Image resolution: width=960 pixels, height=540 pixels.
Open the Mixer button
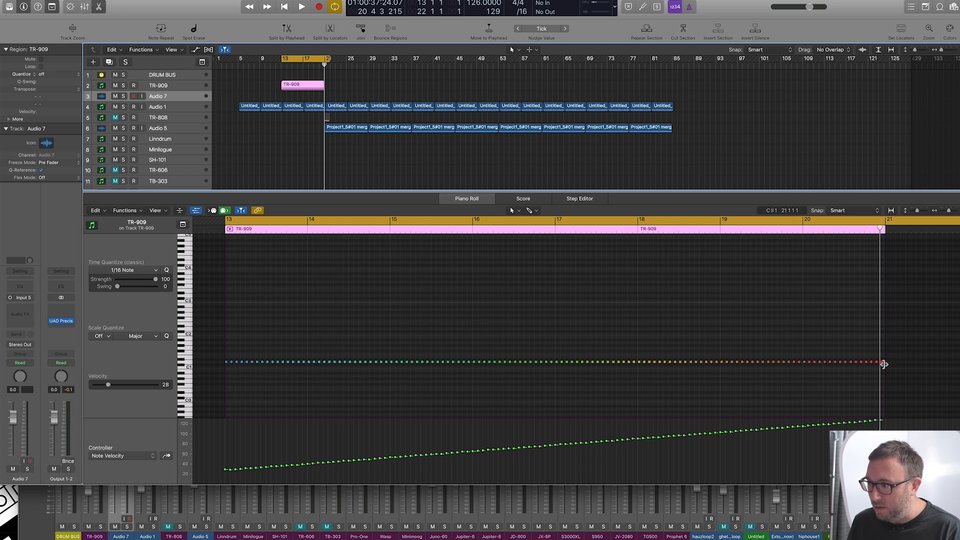click(84, 7)
